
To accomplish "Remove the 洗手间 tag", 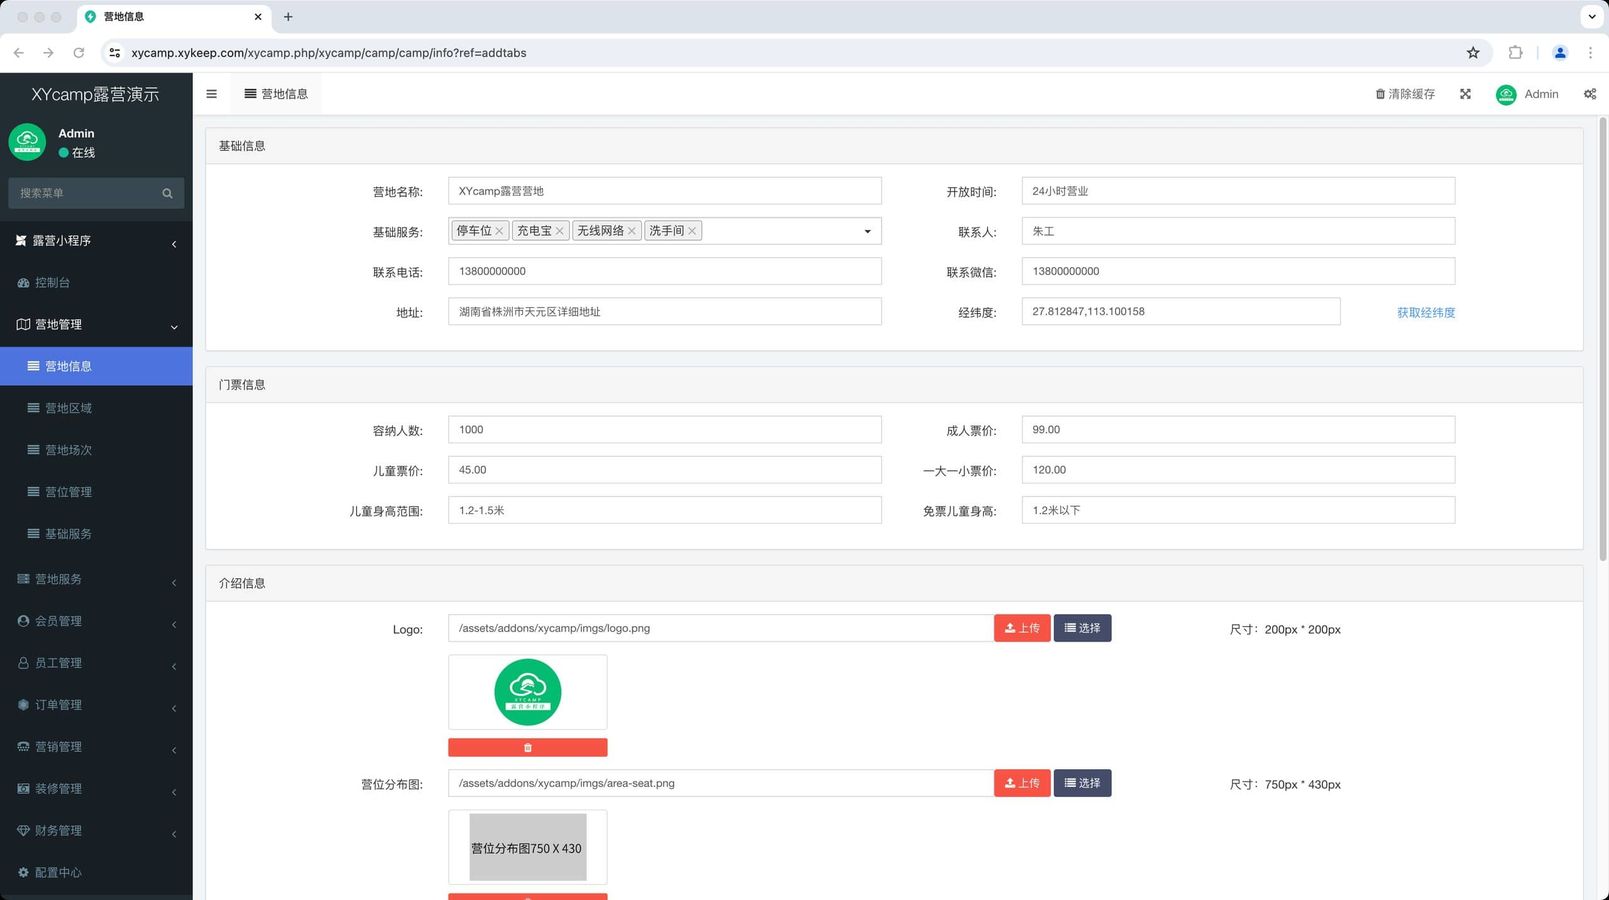I will coord(692,231).
